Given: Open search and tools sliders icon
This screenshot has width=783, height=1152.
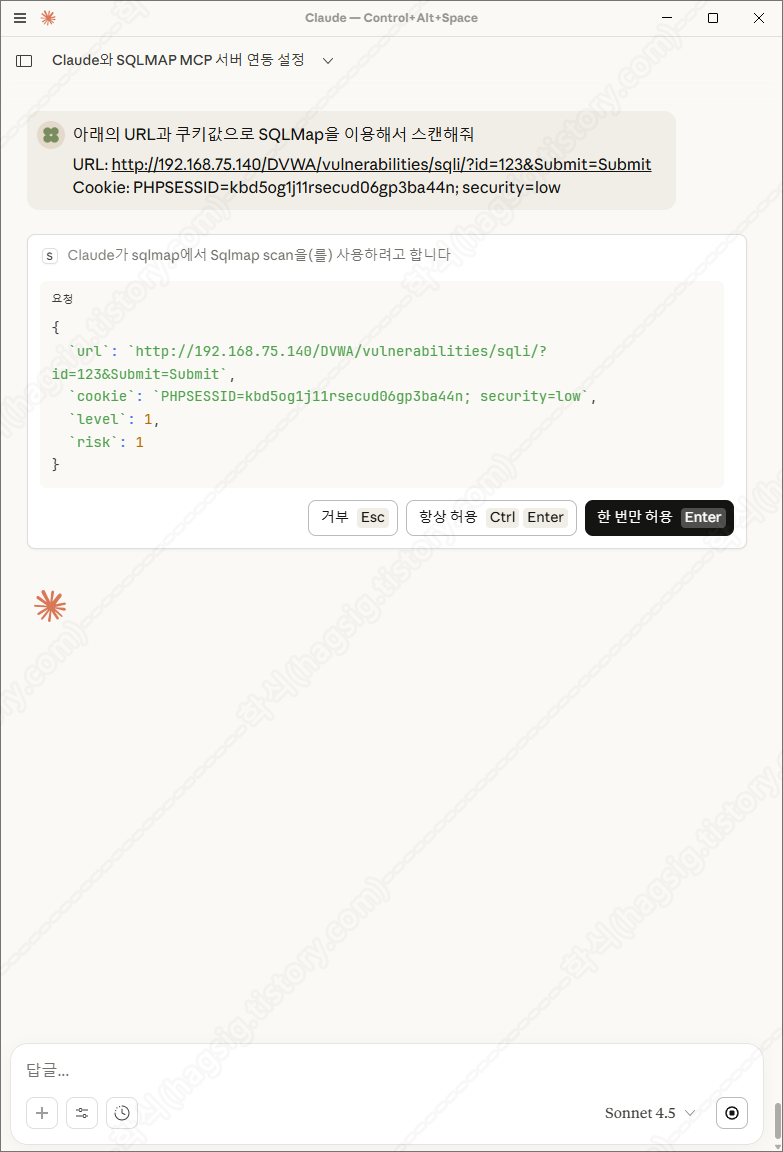Looking at the screenshot, I should pyautogui.click(x=82, y=1112).
